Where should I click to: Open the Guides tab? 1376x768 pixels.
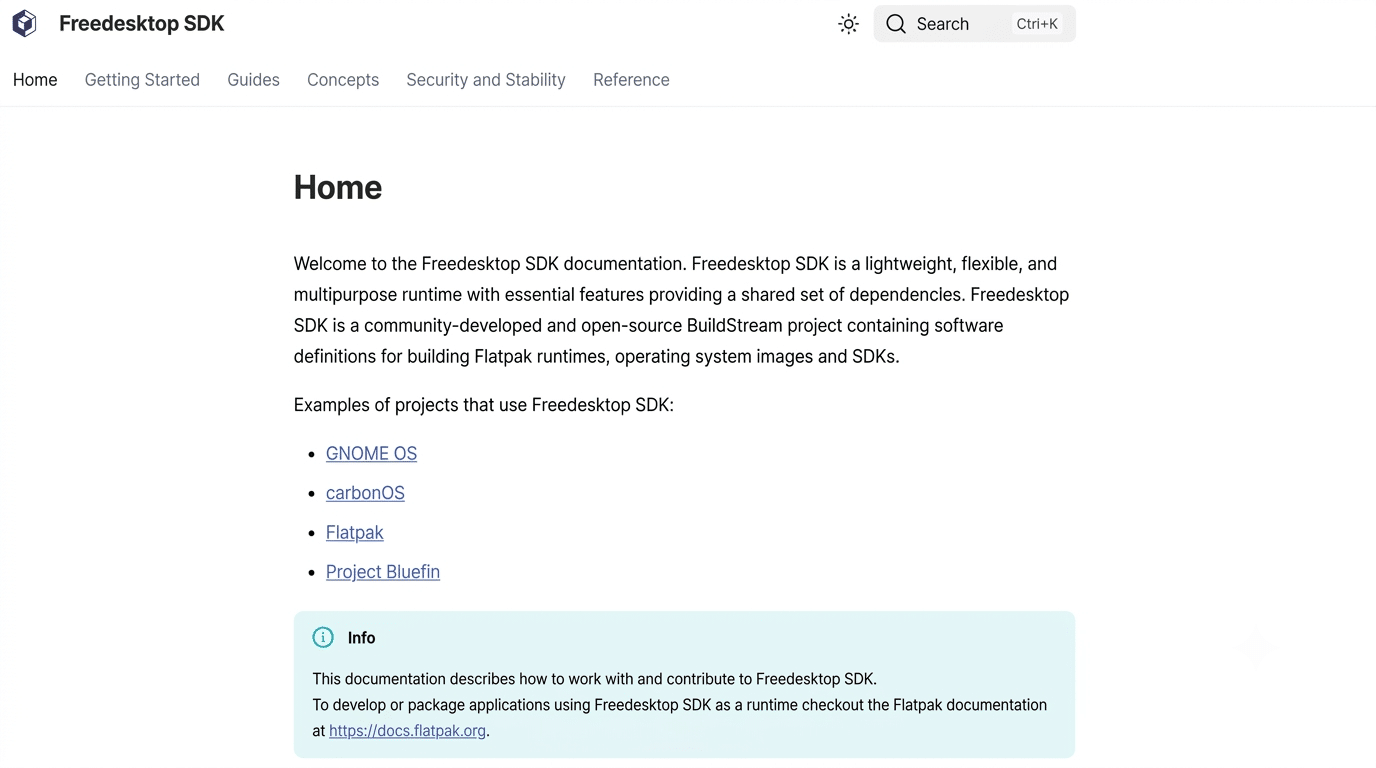[x=253, y=80]
